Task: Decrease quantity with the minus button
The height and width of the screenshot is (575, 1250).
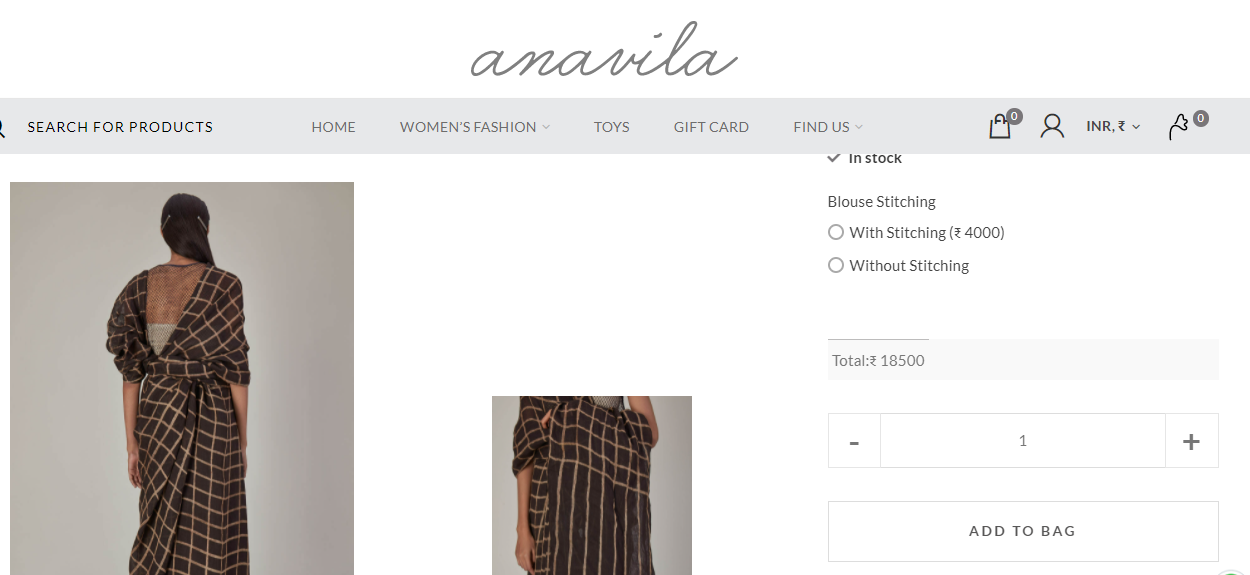Action: (x=854, y=441)
